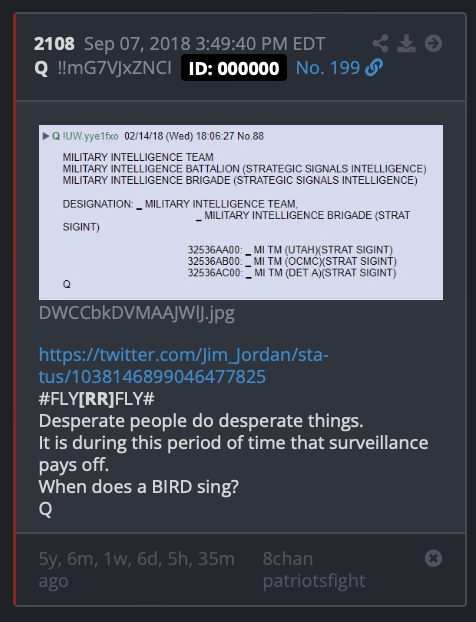The height and width of the screenshot is (622, 476).
Task: Click the ID: 000000 badge
Action: click(234, 68)
